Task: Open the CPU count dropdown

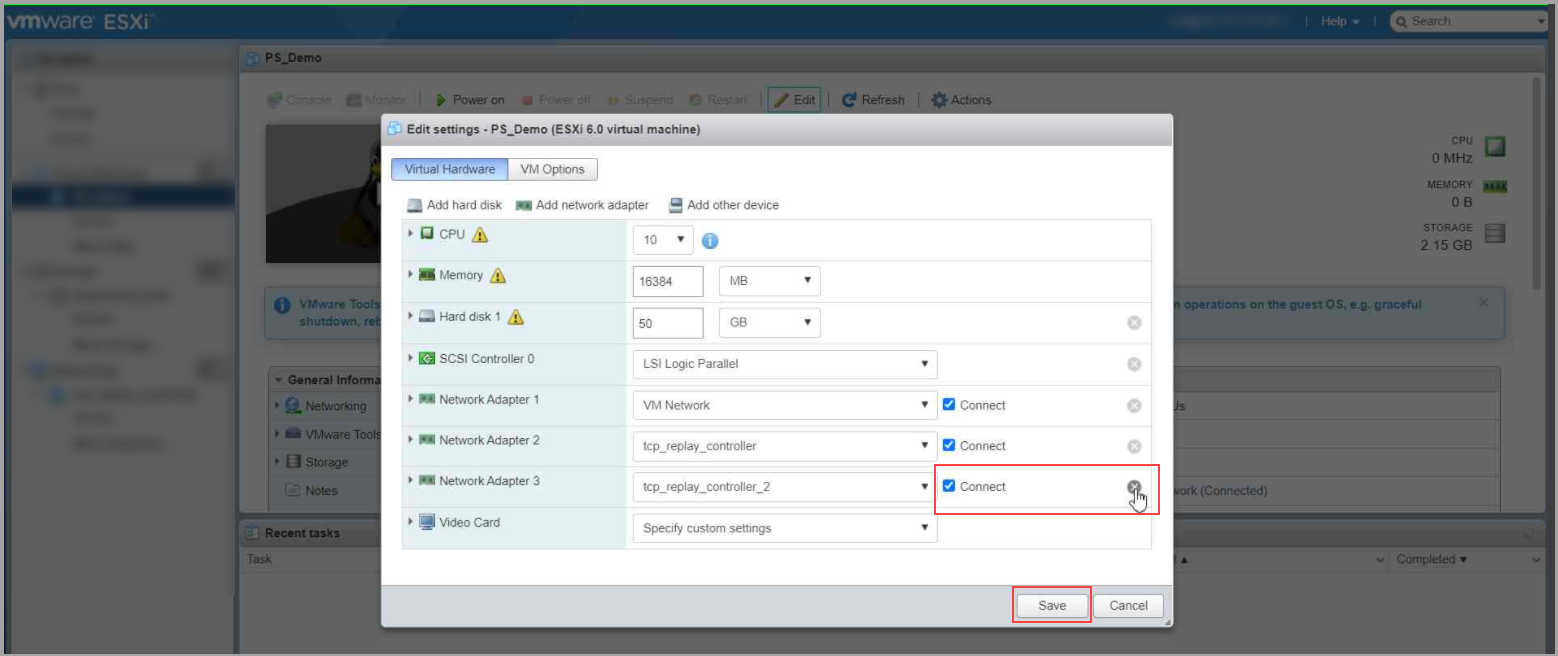Action: pos(662,240)
